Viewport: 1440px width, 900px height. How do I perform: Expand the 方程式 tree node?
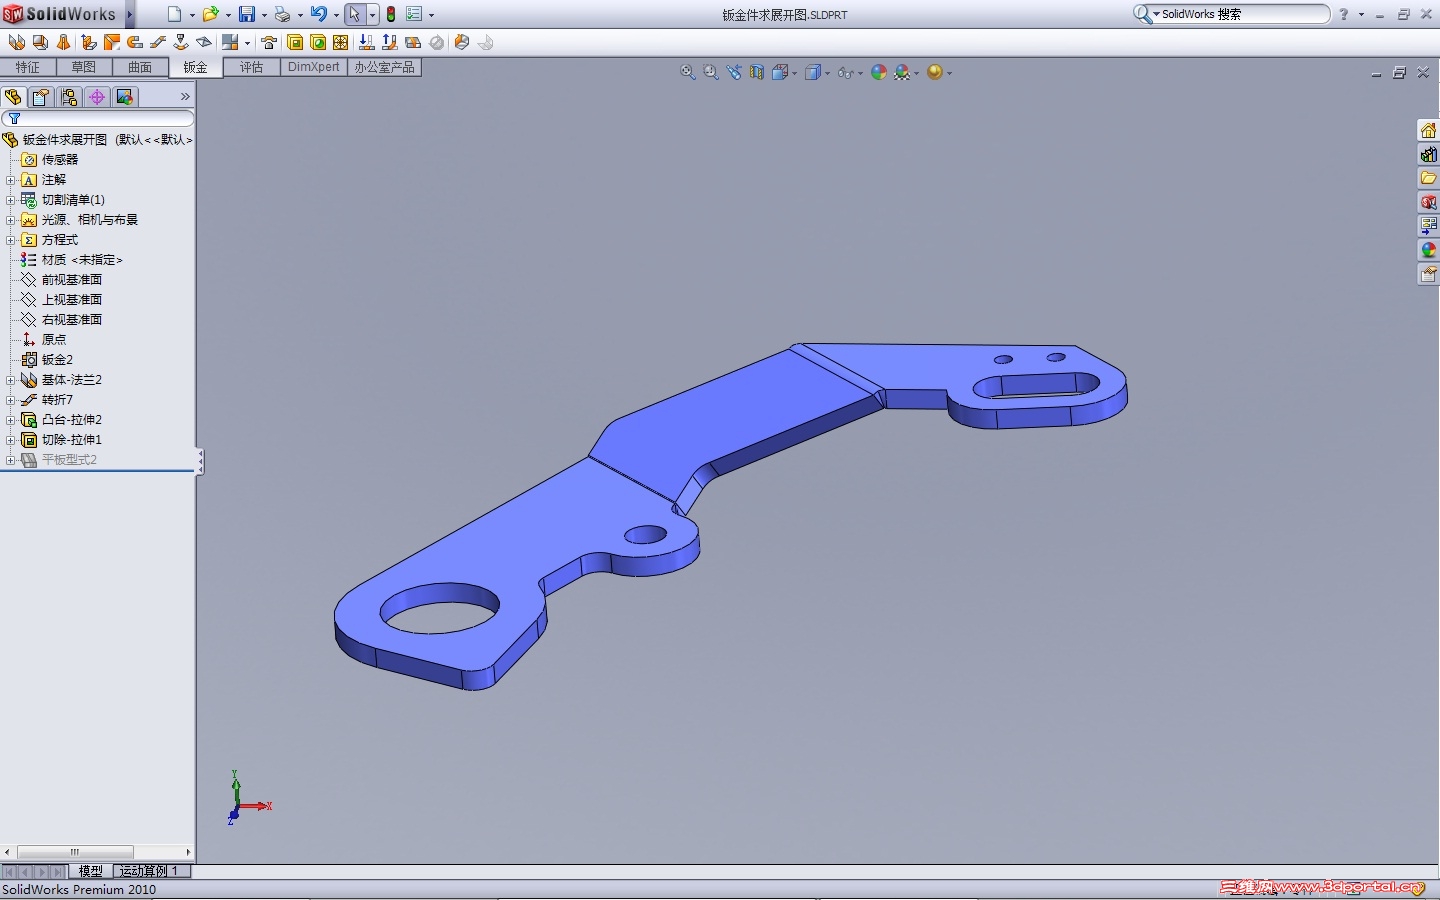(10, 240)
